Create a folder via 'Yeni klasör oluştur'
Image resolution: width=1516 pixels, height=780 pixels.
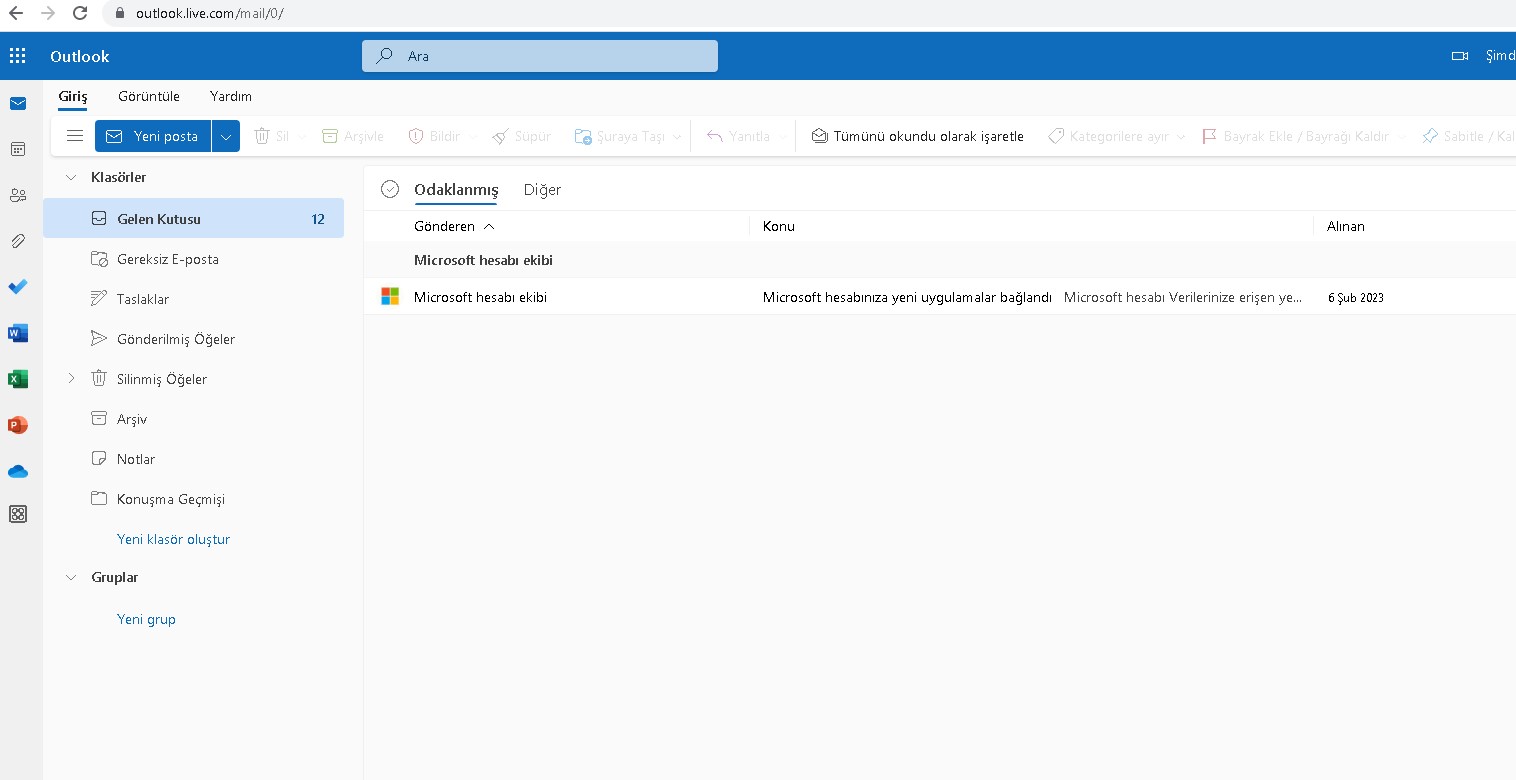172,538
